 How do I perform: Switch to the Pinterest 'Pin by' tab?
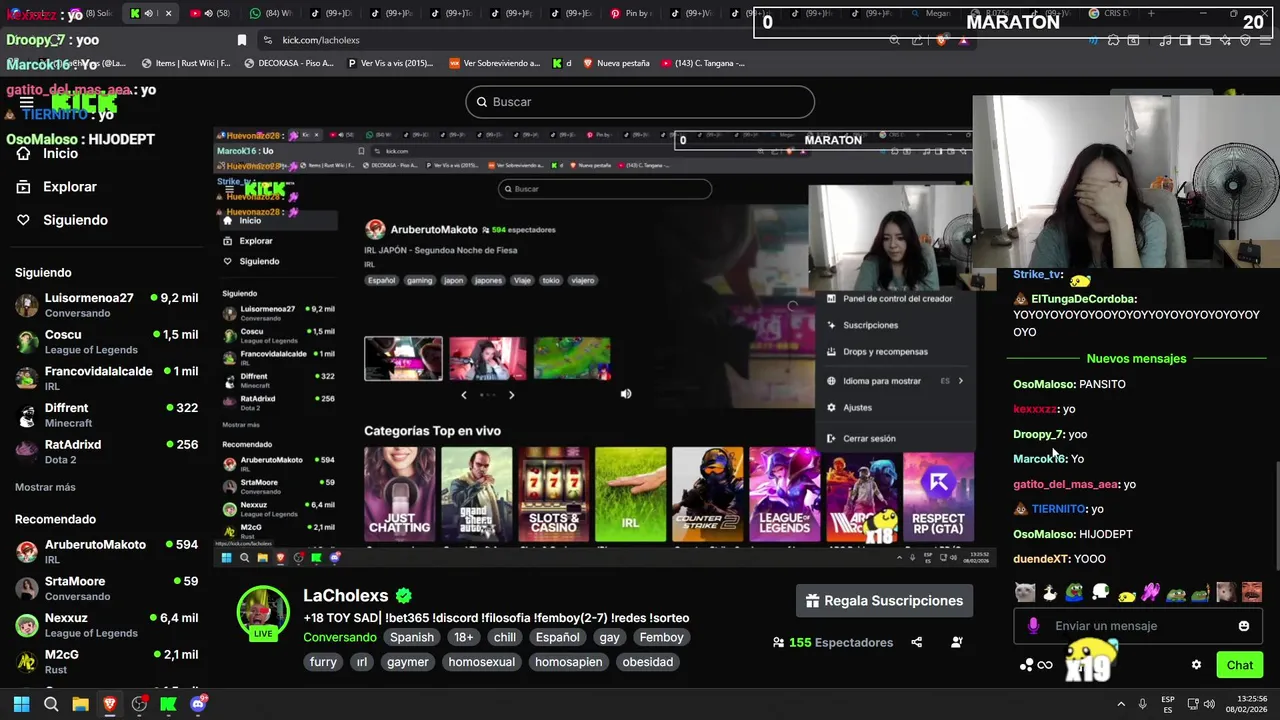pos(630,14)
